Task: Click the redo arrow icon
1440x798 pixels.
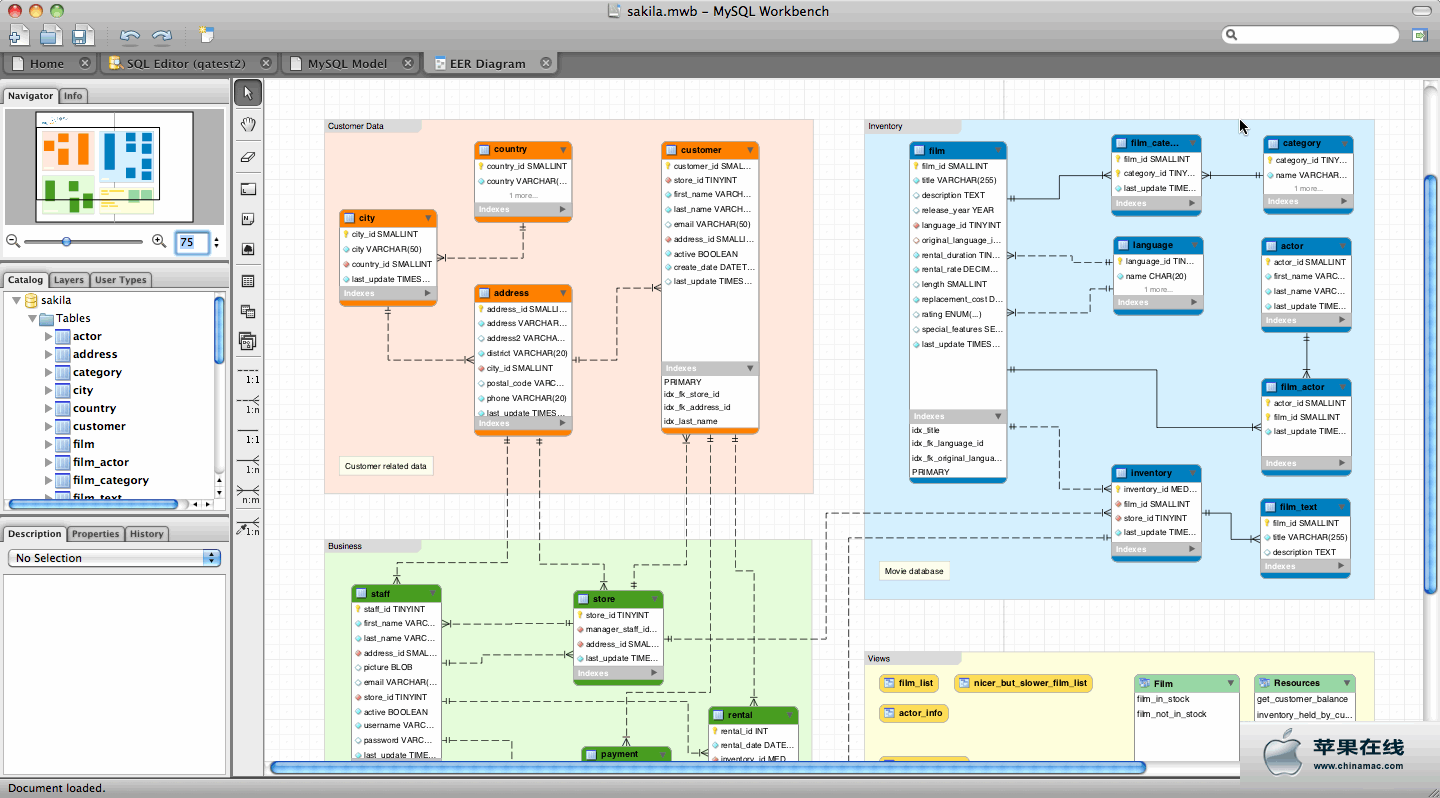Action: click(161, 36)
